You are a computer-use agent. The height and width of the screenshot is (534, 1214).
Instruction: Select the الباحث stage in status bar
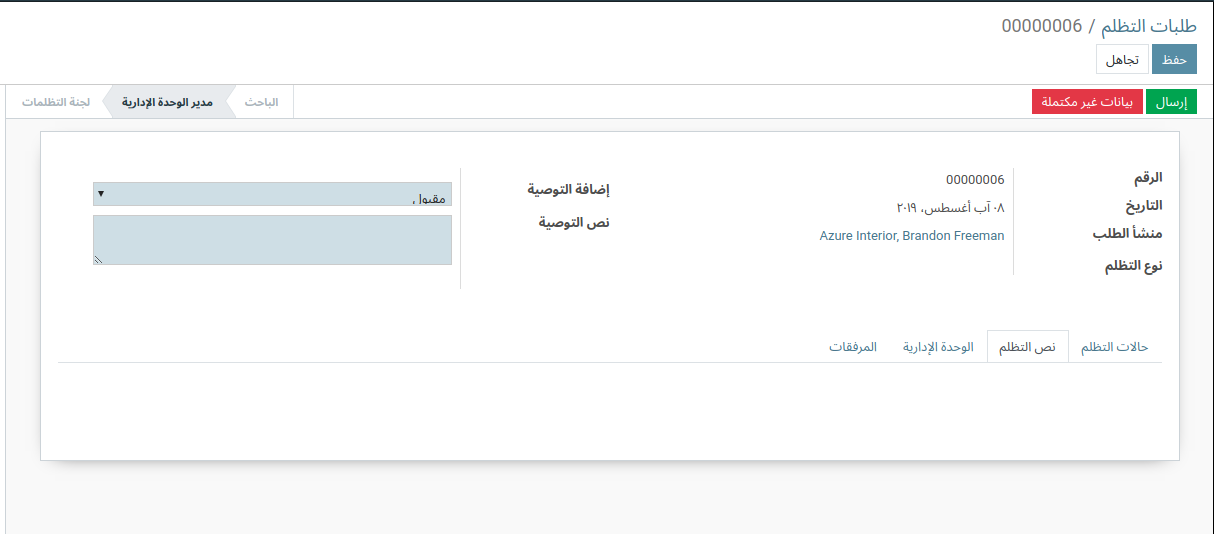tap(262, 102)
